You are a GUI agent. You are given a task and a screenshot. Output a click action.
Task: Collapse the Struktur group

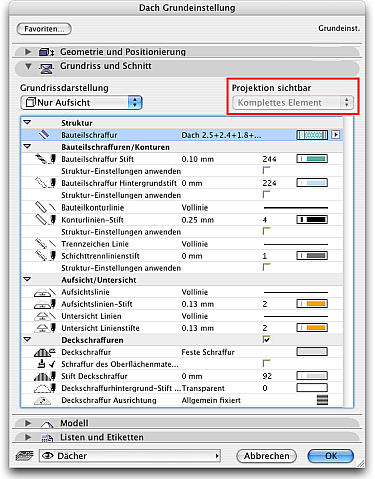click(x=27, y=122)
